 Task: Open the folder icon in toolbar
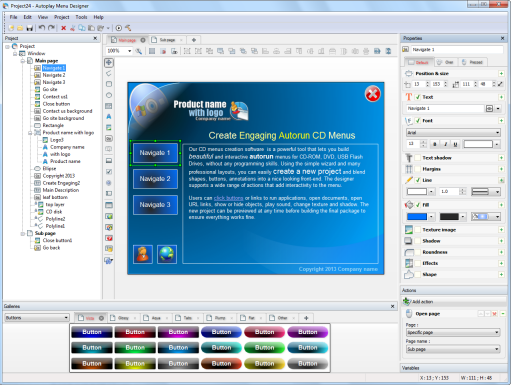click(x=20, y=28)
